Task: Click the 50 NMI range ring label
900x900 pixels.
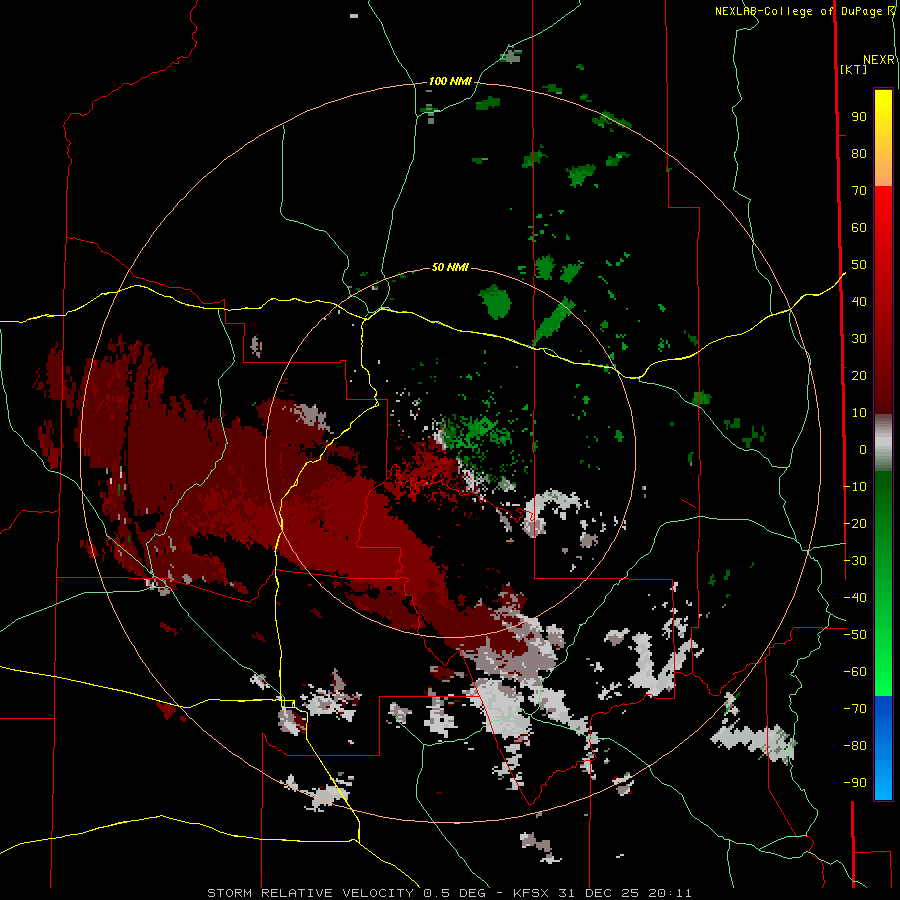Action: coord(450,267)
